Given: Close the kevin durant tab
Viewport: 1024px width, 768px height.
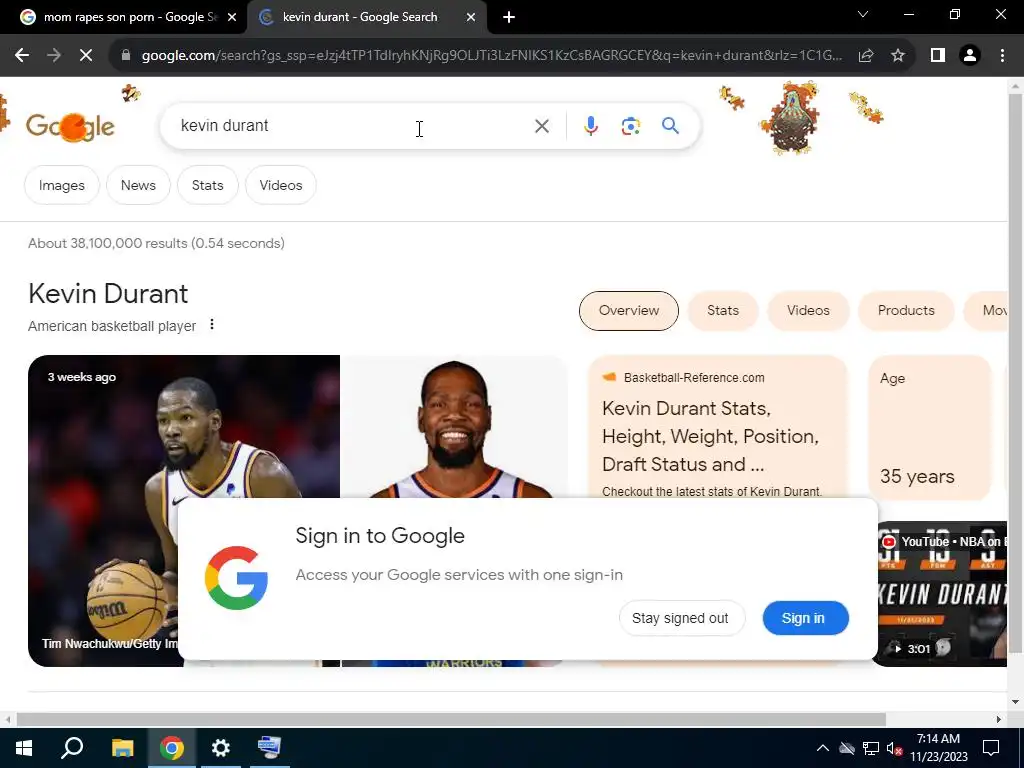Looking at the screenshot, I should point(471,17).
